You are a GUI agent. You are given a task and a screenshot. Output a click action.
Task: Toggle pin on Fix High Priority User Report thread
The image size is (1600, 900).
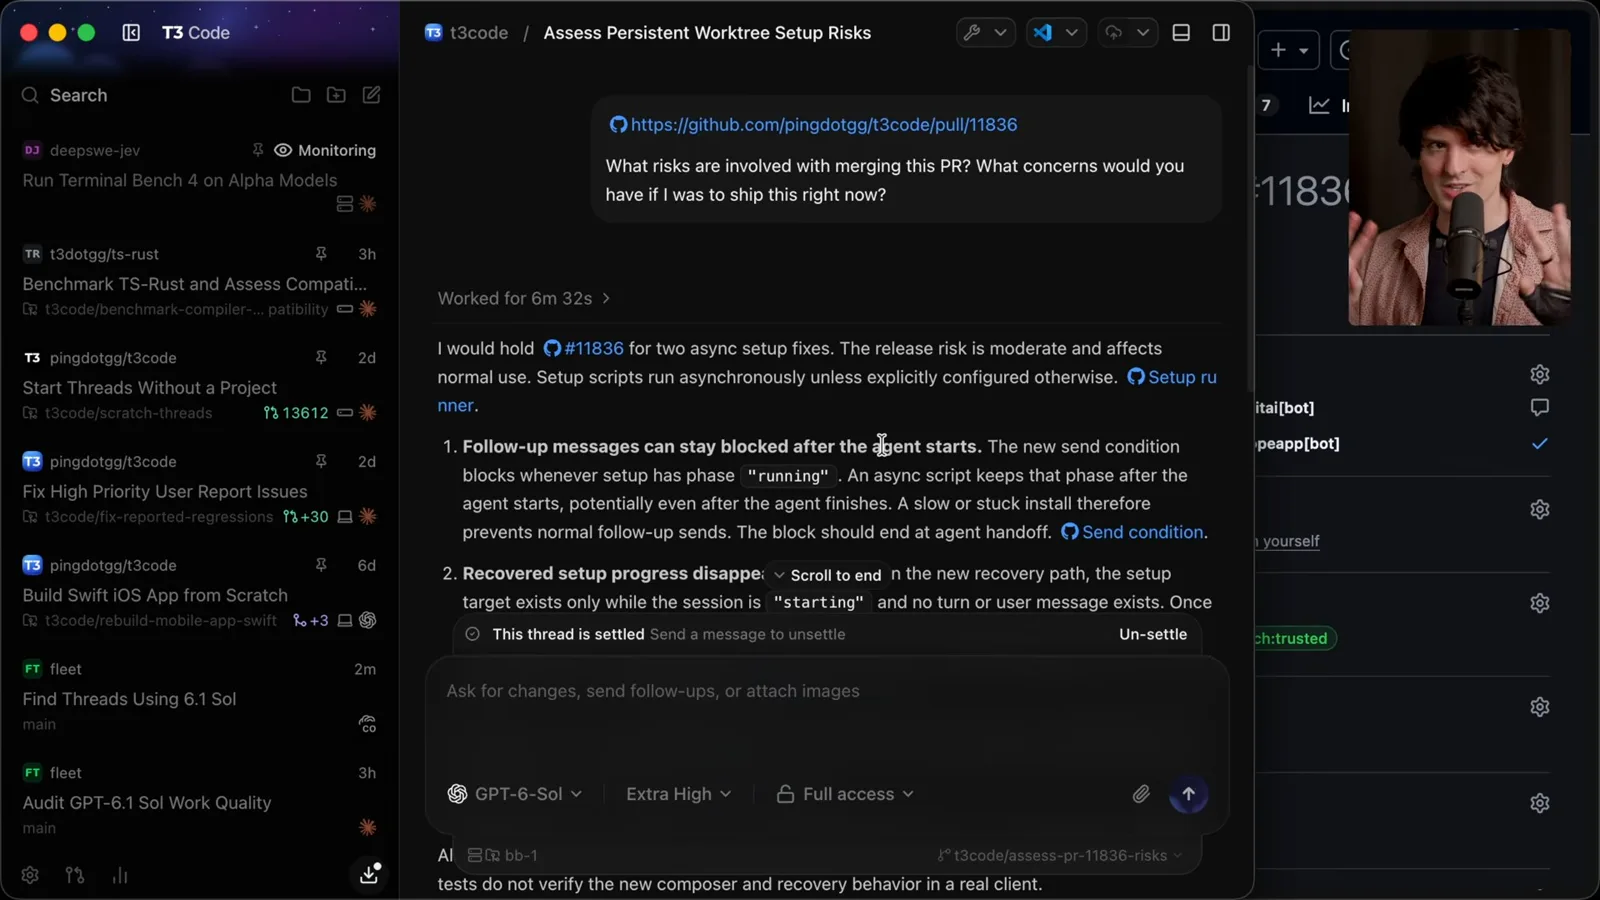click(x=321, y=461)
